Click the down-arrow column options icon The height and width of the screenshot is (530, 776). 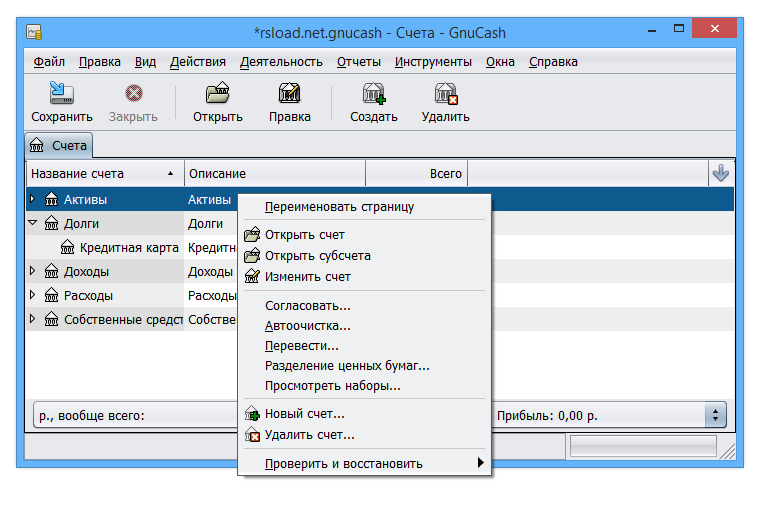721,173
